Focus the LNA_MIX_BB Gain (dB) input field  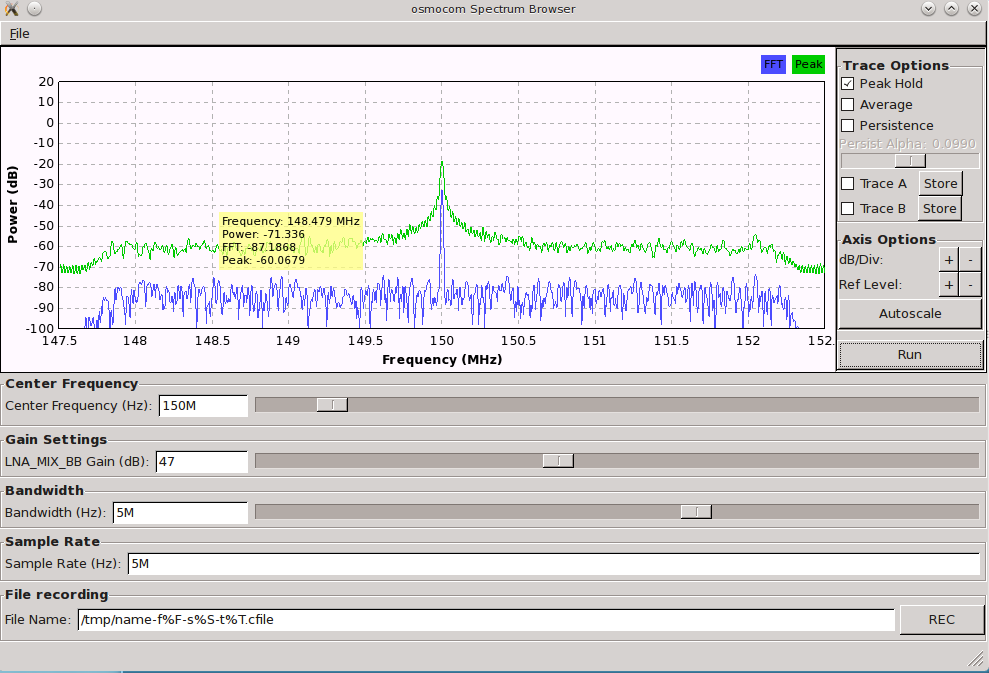click(x=201, y=462)
